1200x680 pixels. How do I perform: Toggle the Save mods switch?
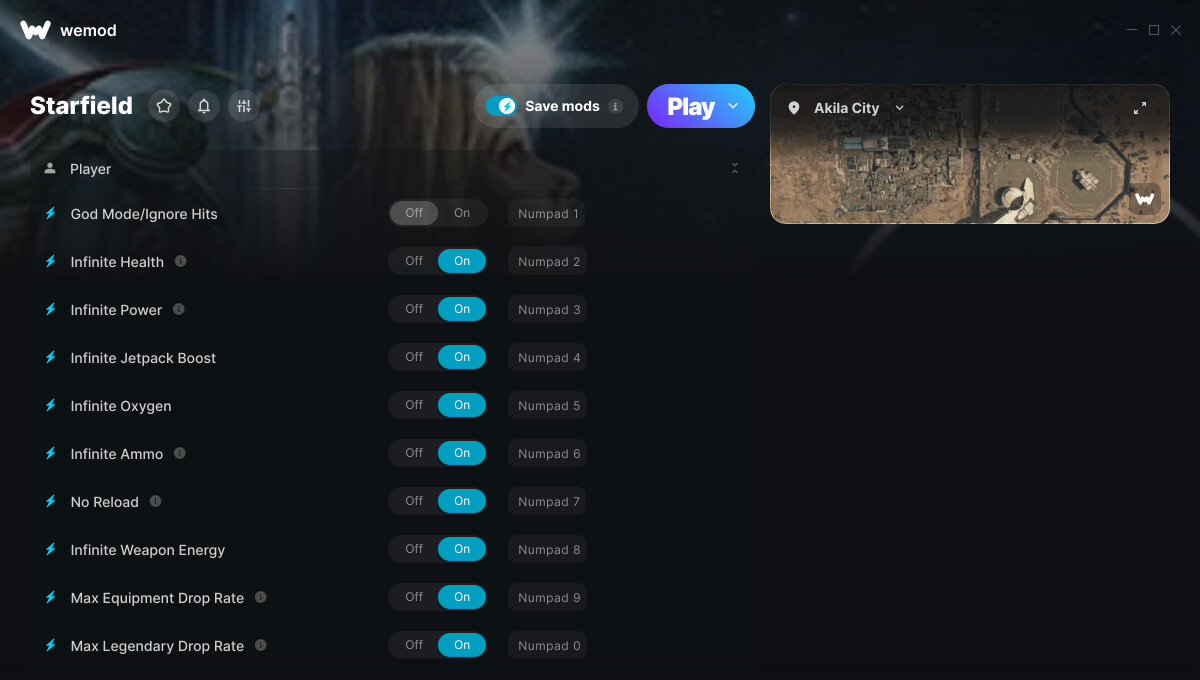[501, 106]
